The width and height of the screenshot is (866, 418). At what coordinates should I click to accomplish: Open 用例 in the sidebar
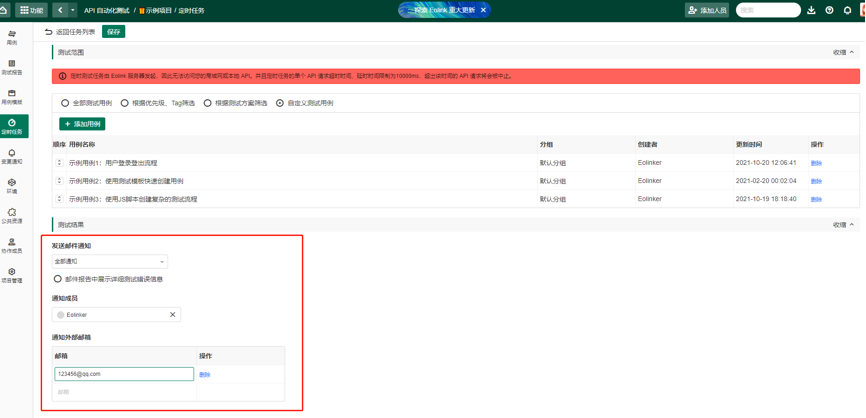(x=12, y=38)
